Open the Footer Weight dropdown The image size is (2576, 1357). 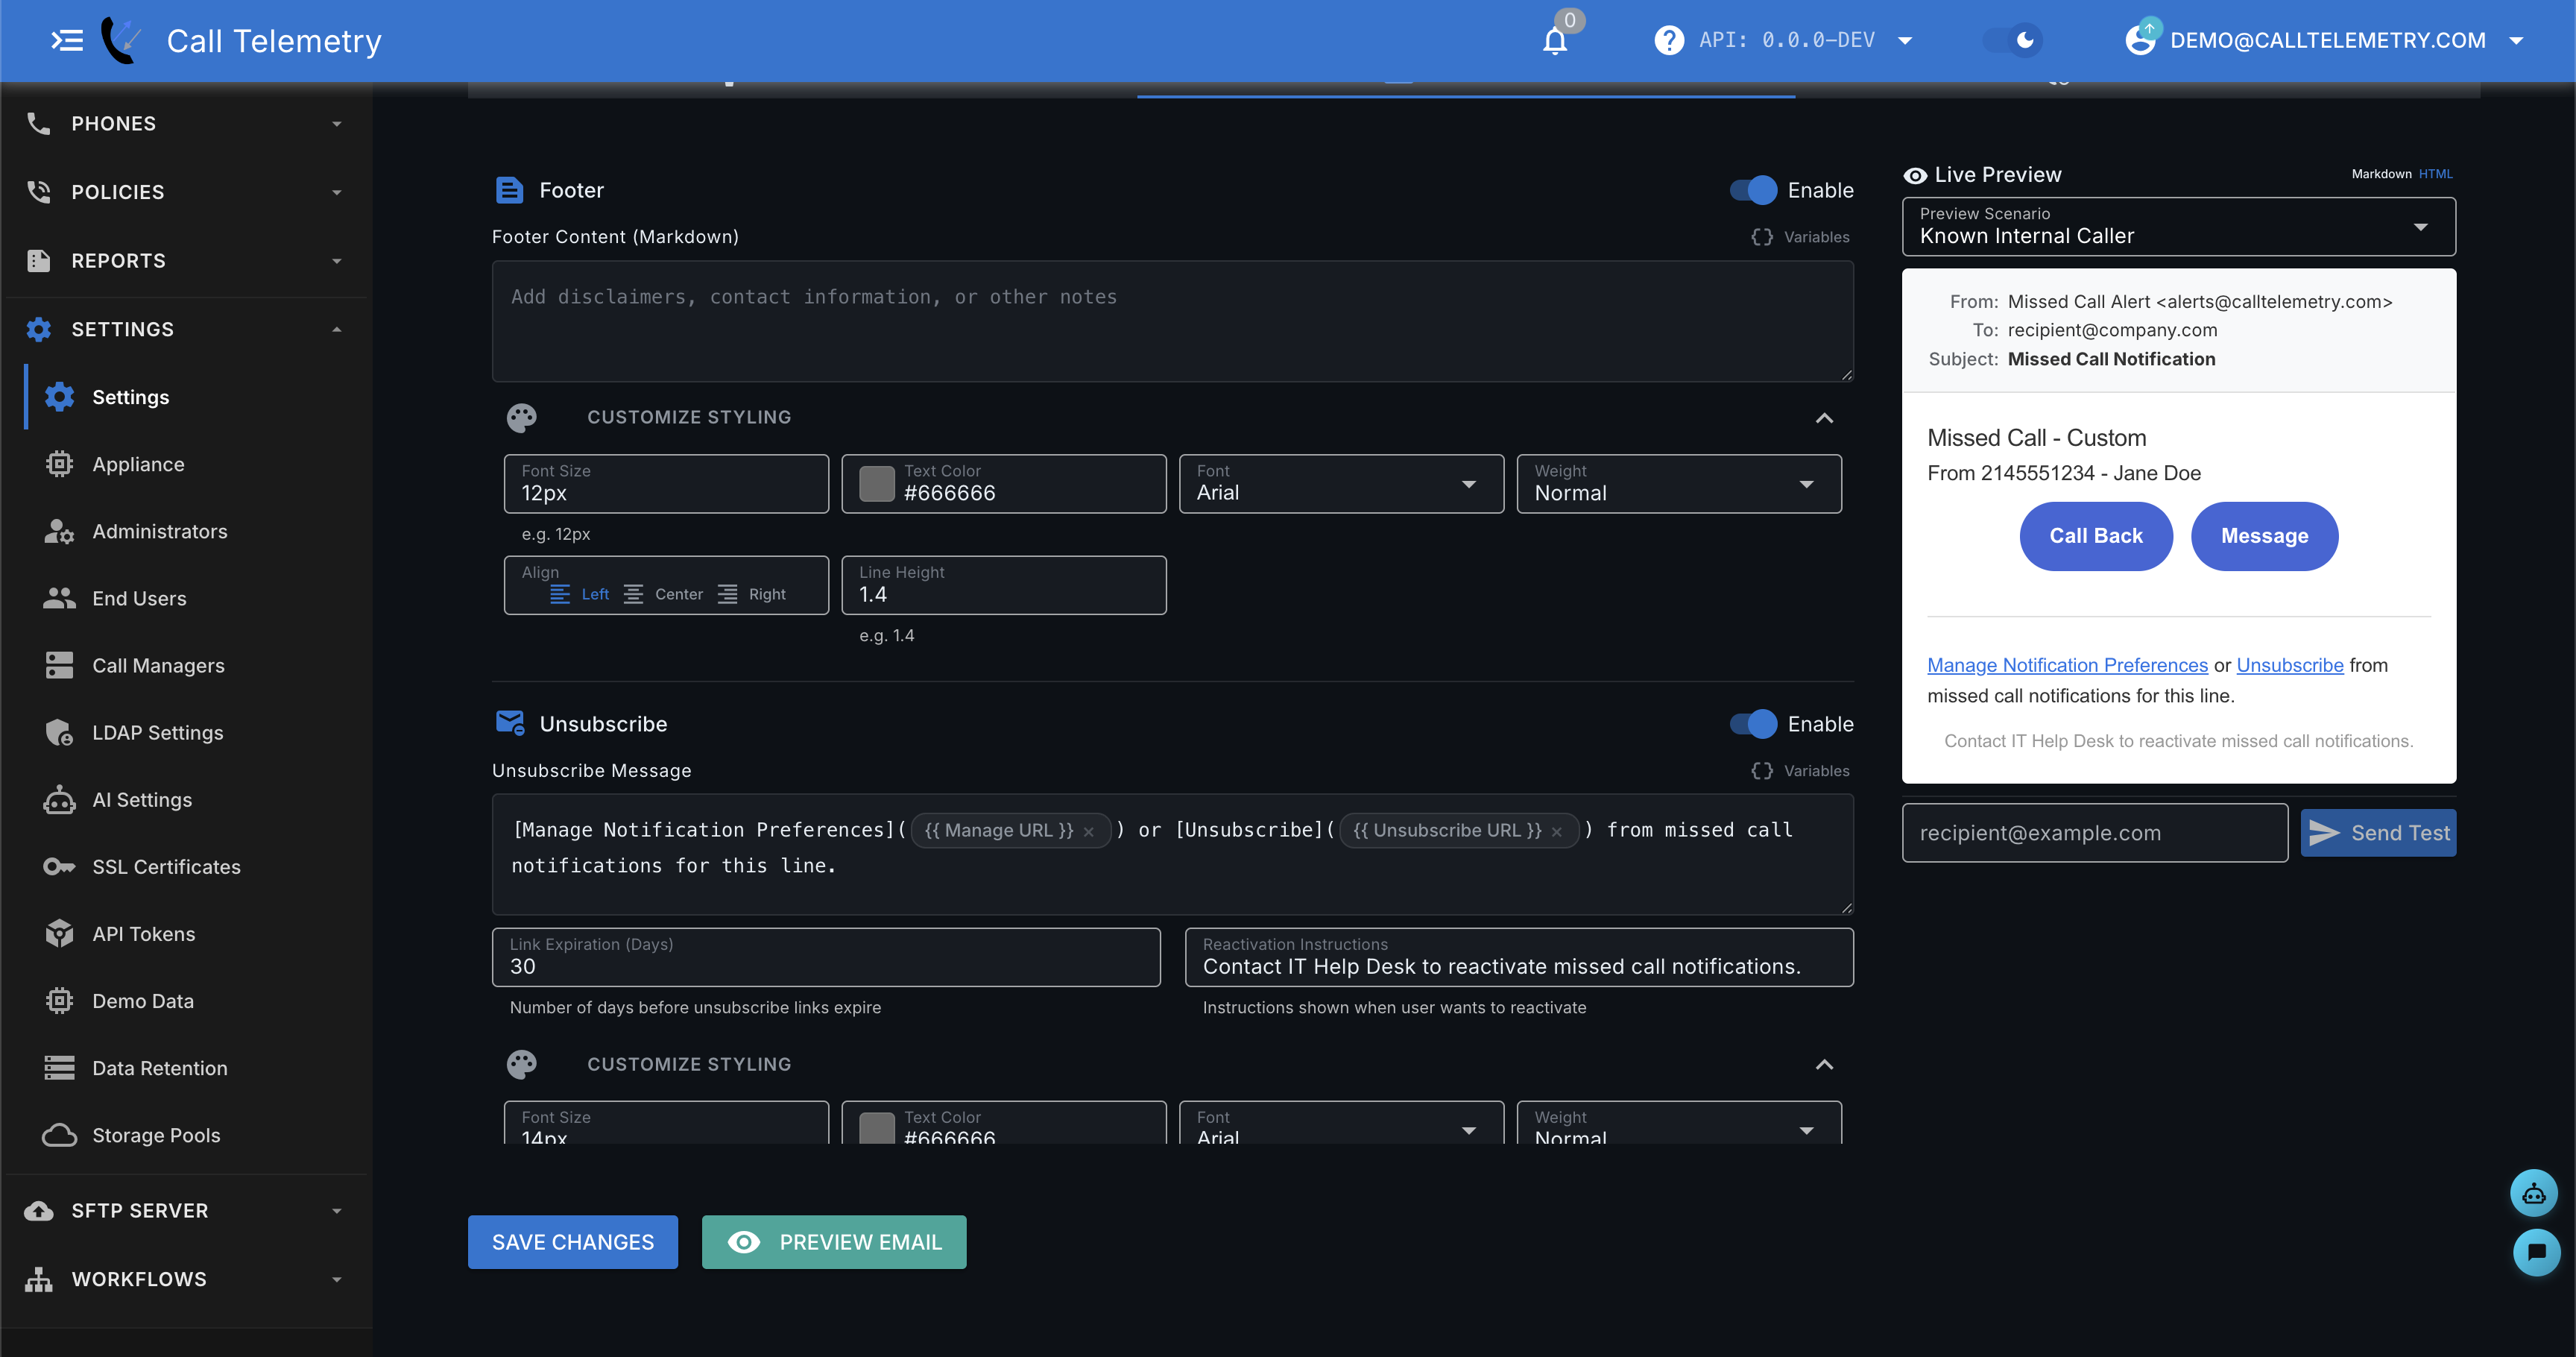[x=1679, y=484]
